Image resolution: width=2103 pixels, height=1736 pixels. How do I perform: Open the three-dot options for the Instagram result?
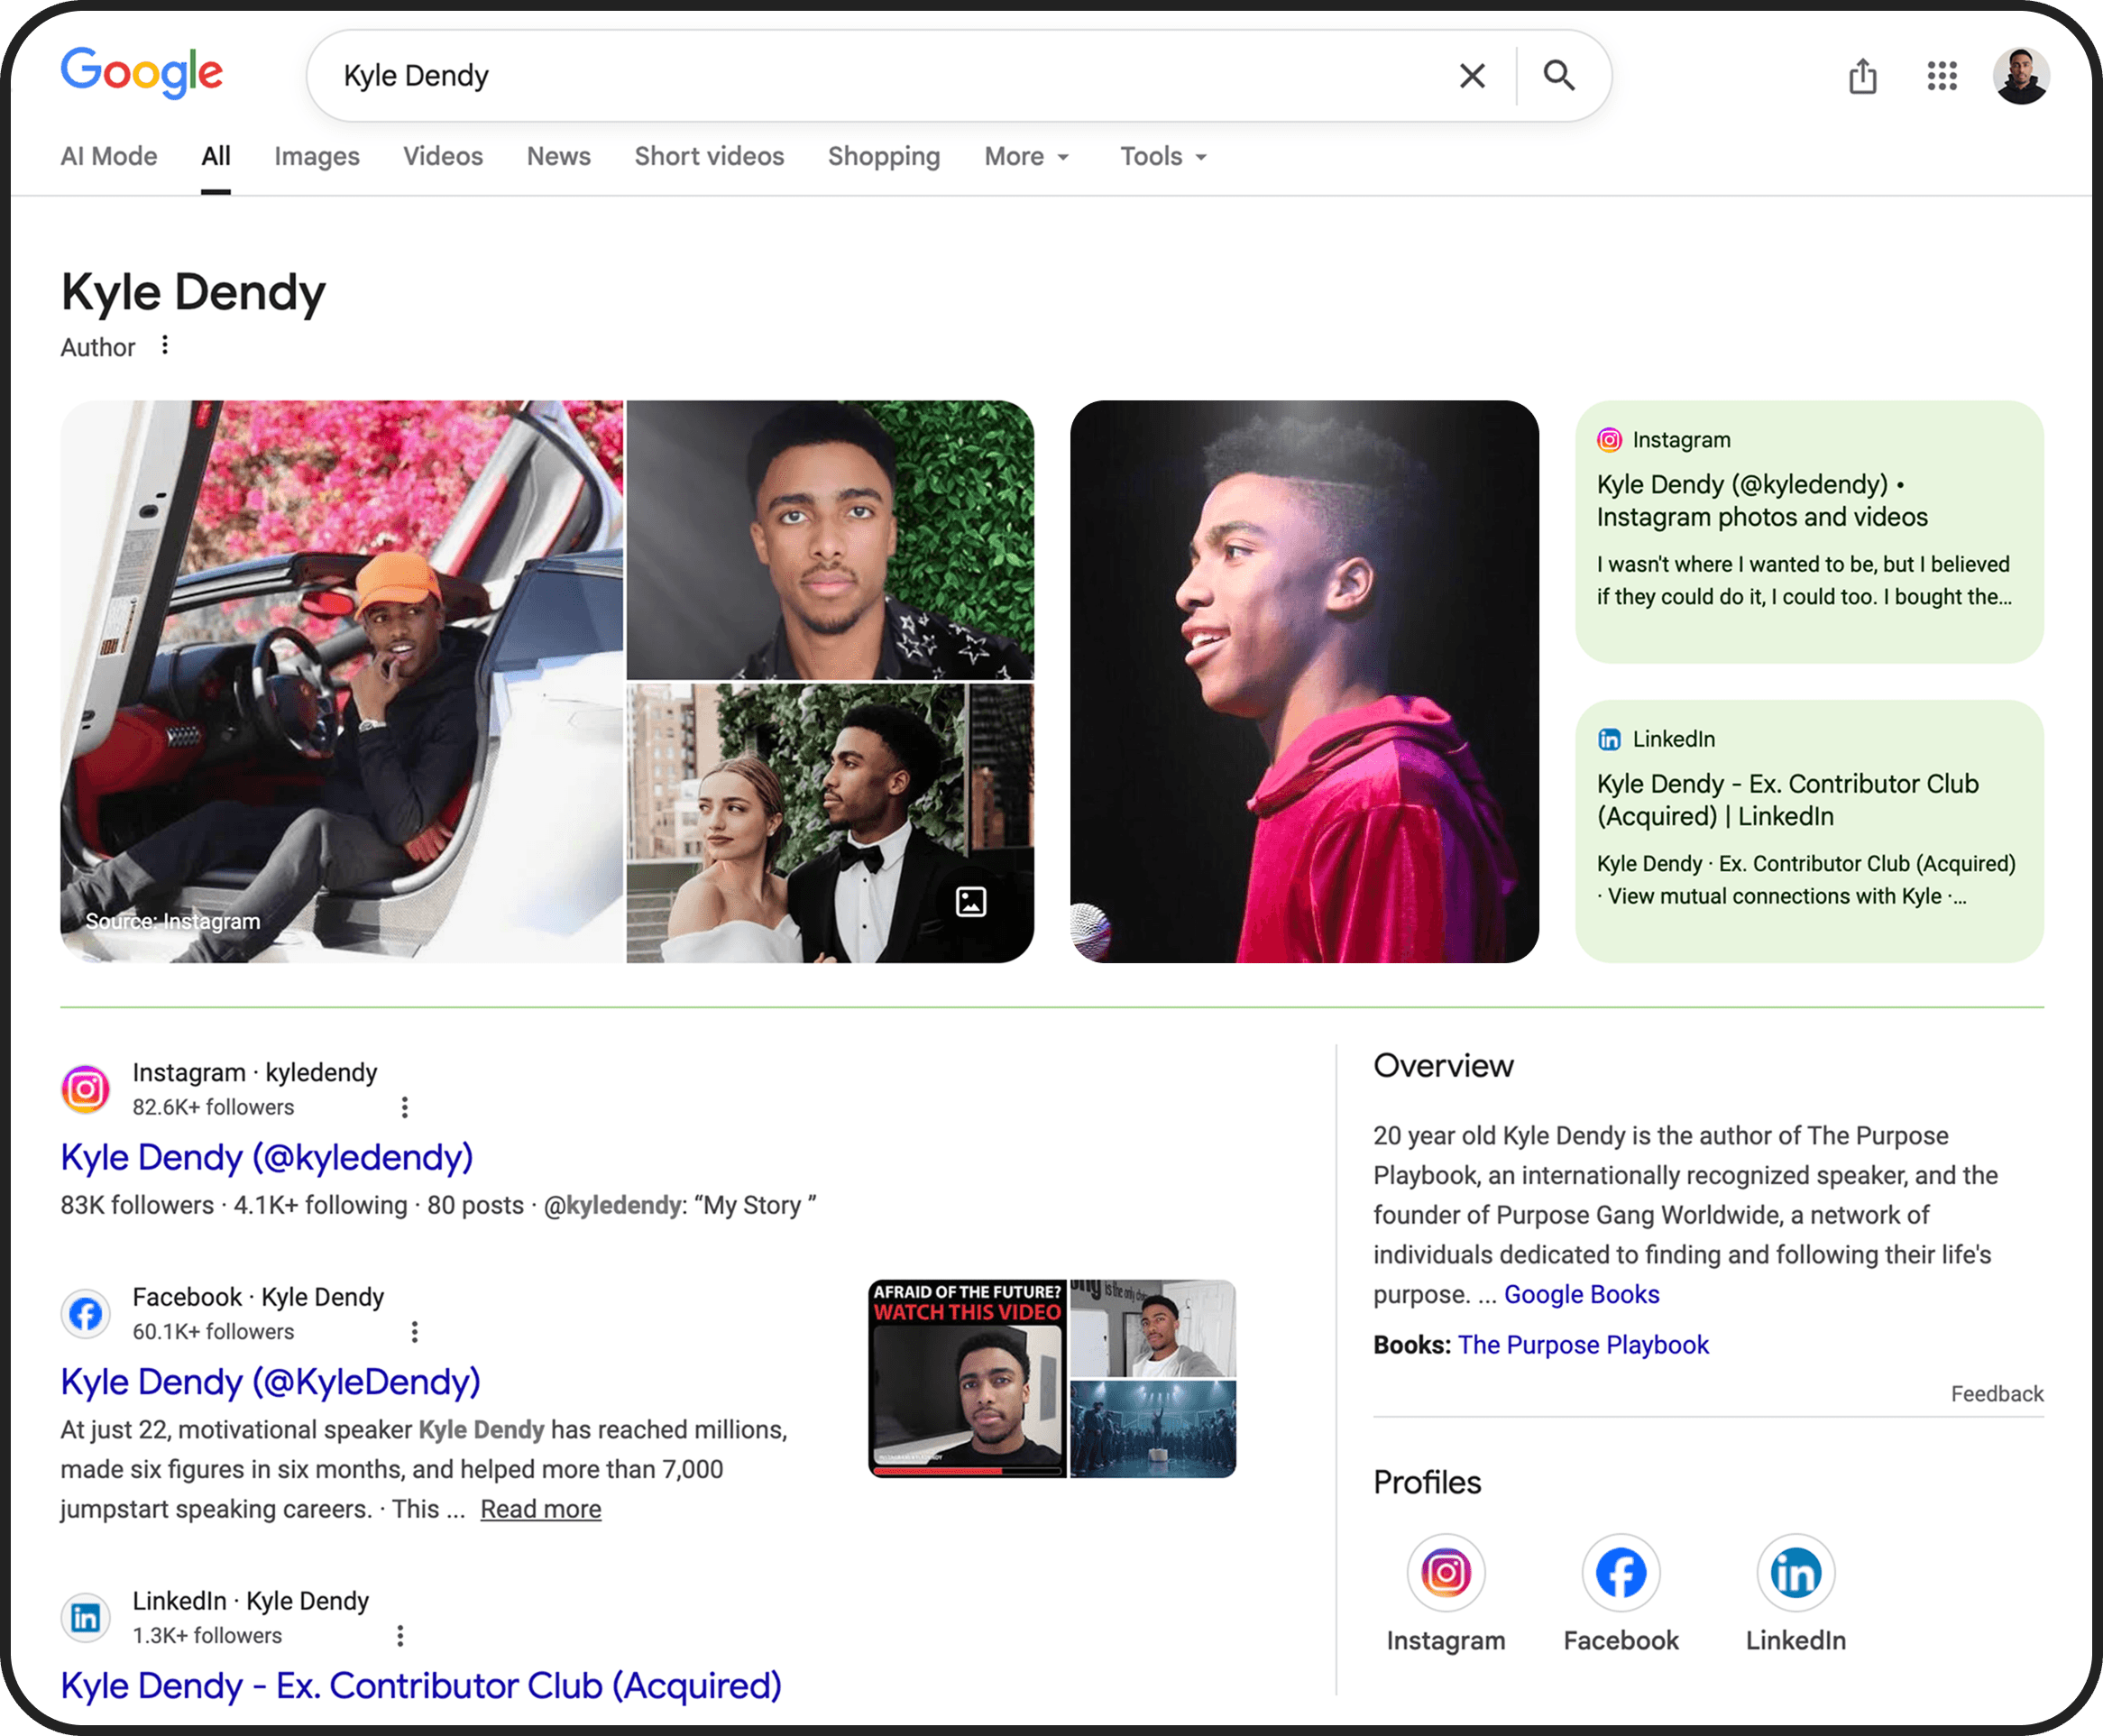[404, 1107]
